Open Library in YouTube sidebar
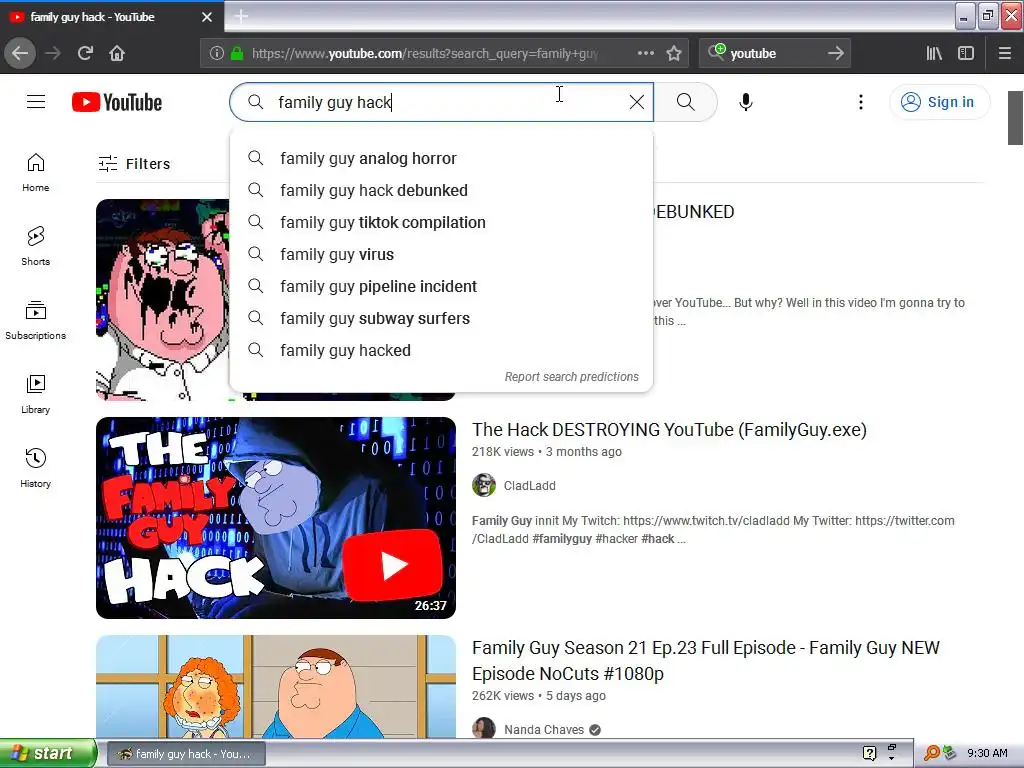 pyautogui.click(x=36, y=394)
